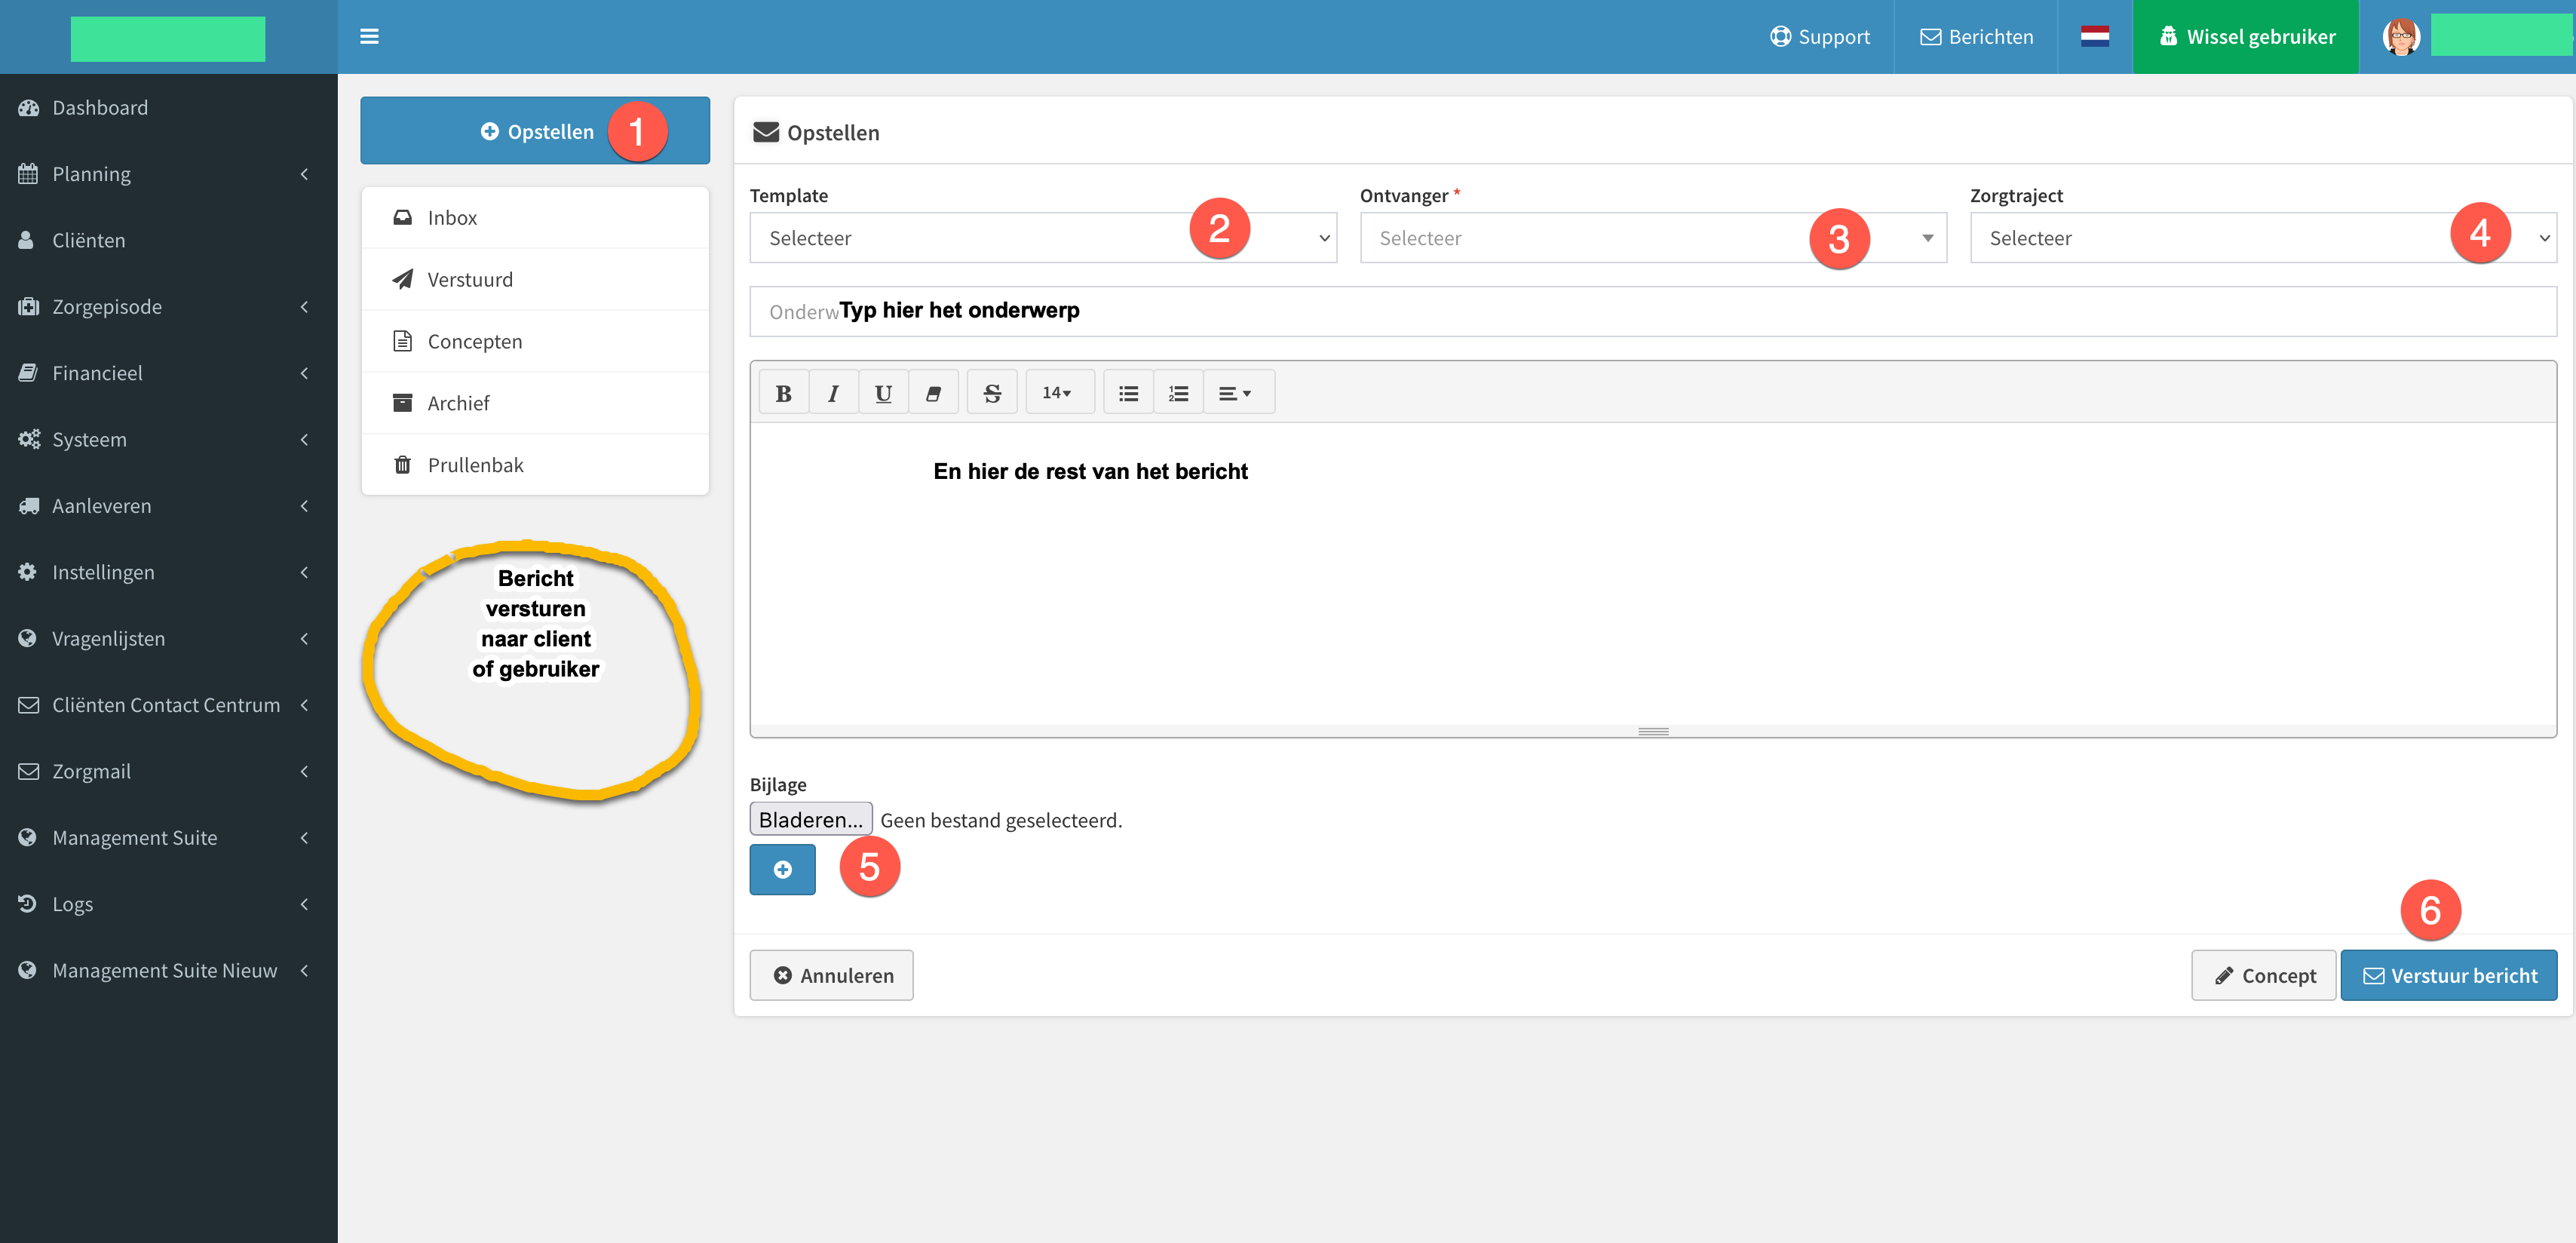
Task: Expand the Logs sidebar menu
Action: (168, 904)
